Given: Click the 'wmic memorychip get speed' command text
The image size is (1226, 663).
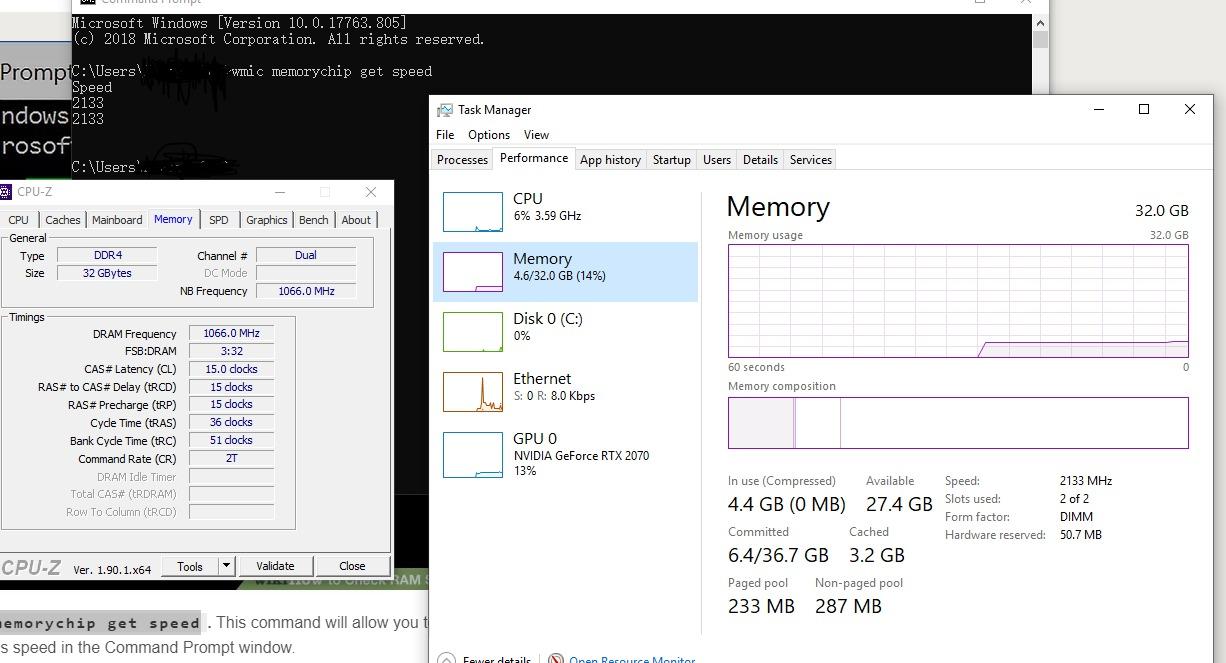Looking at the screenshot, I should tap(332, 71).
